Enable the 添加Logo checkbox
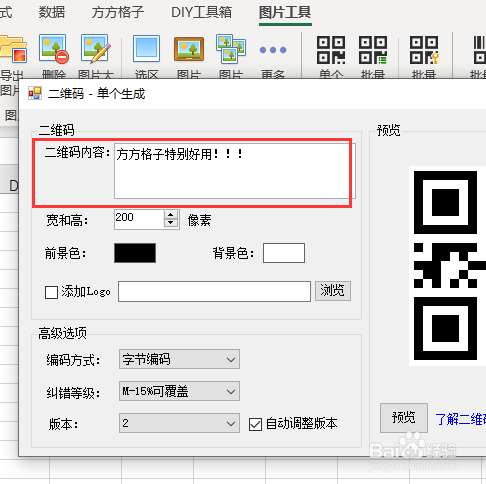The image size is (486, 484). [51, 292]
